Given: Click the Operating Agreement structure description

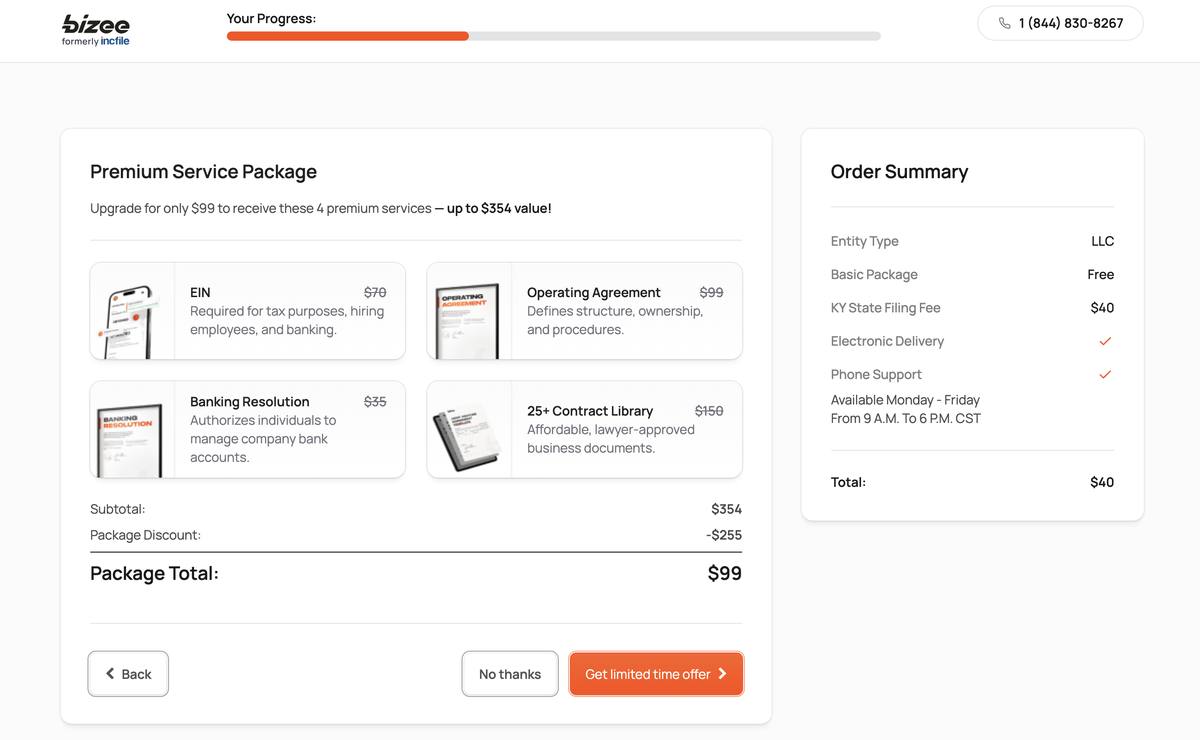Looking at the screenshot, I should pos(615,320).
